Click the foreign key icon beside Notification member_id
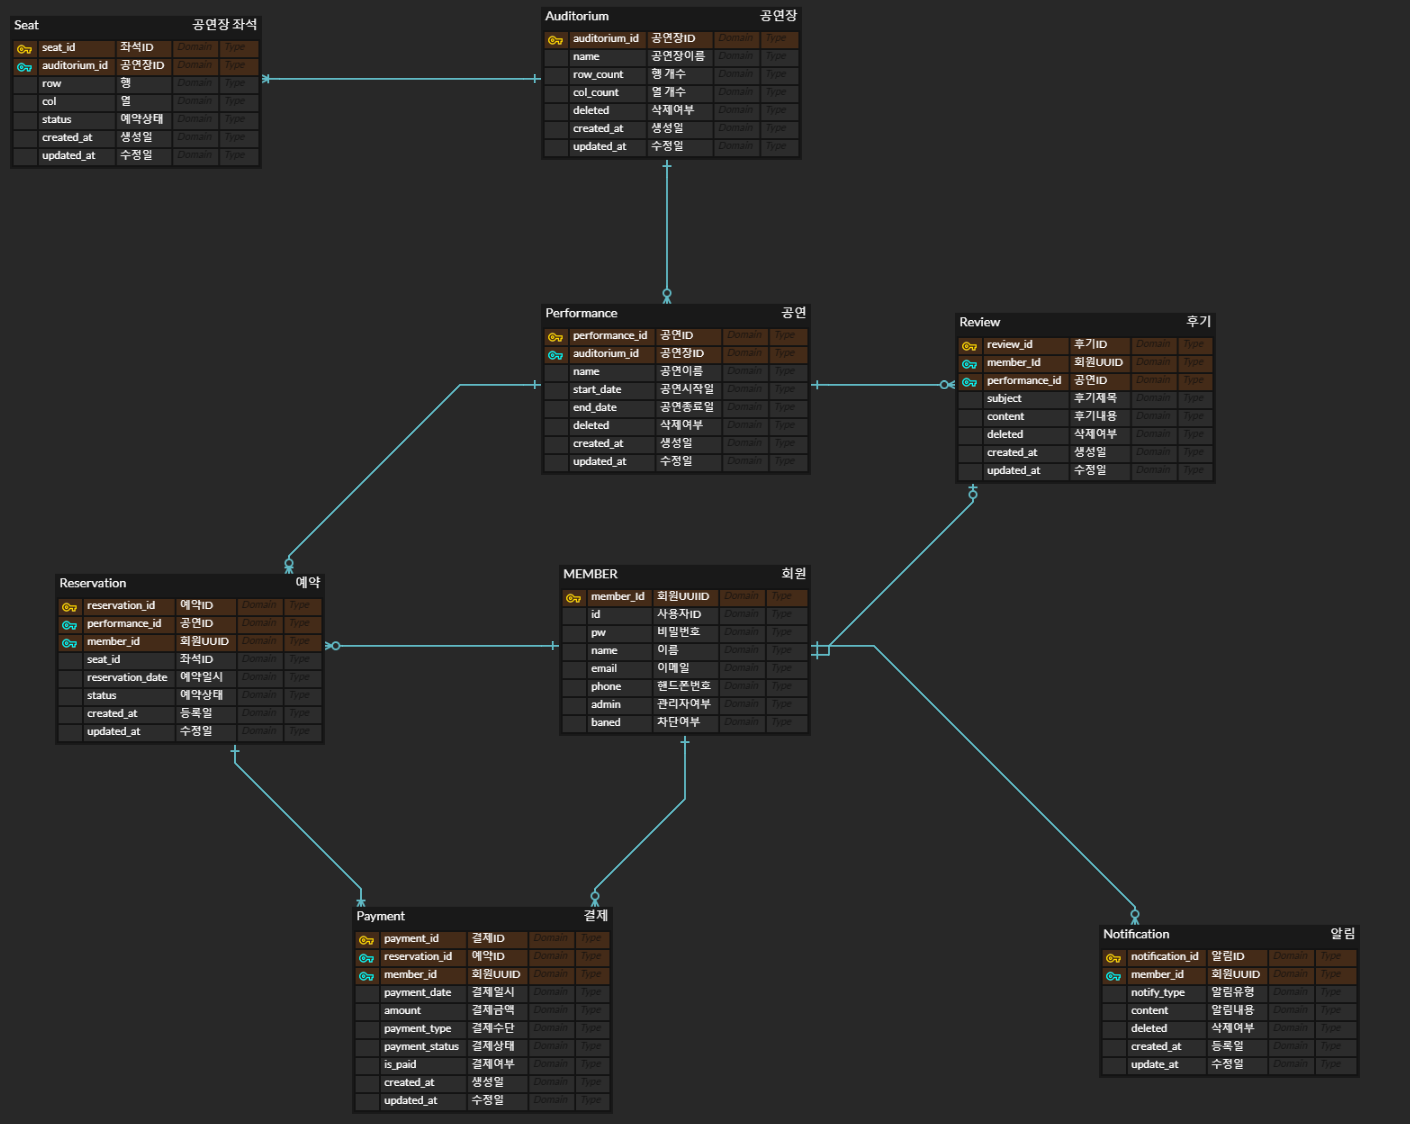Image resolution: width=1410 pixels, height=1124 pixels. [1113, 976]
